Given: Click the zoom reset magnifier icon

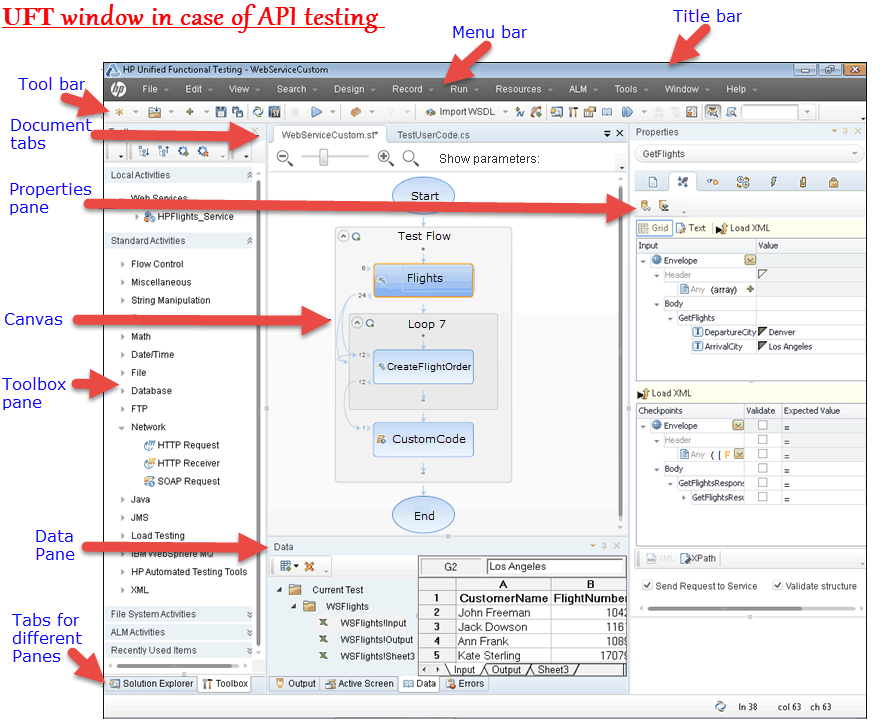Looking at the screenshot, I should (x=410, y=158).
